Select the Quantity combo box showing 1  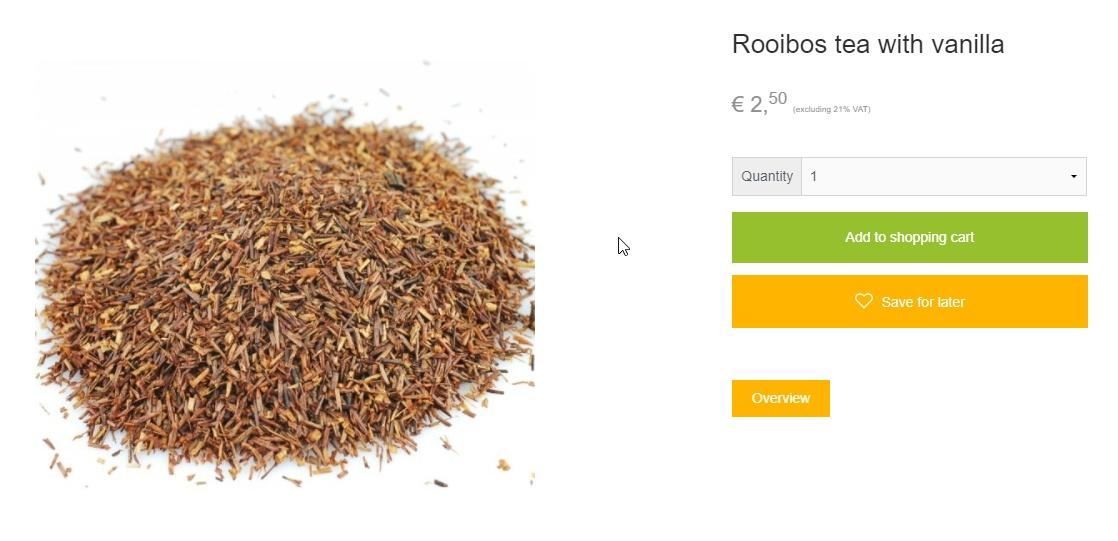pos(944,177)
